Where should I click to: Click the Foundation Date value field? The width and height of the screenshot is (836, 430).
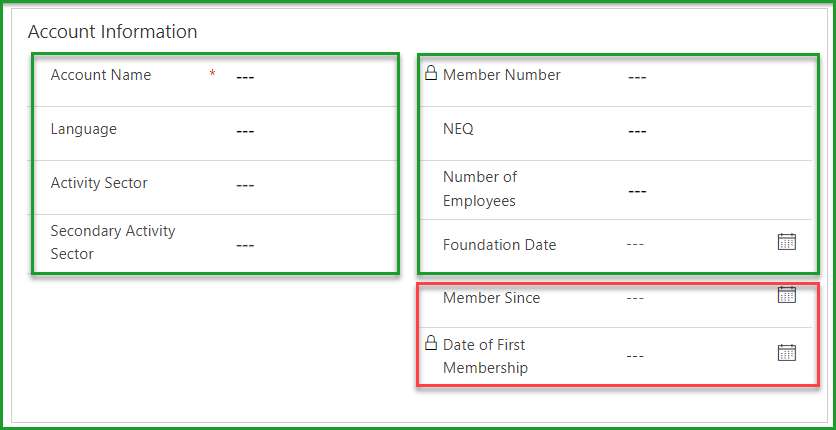(635, 244)
